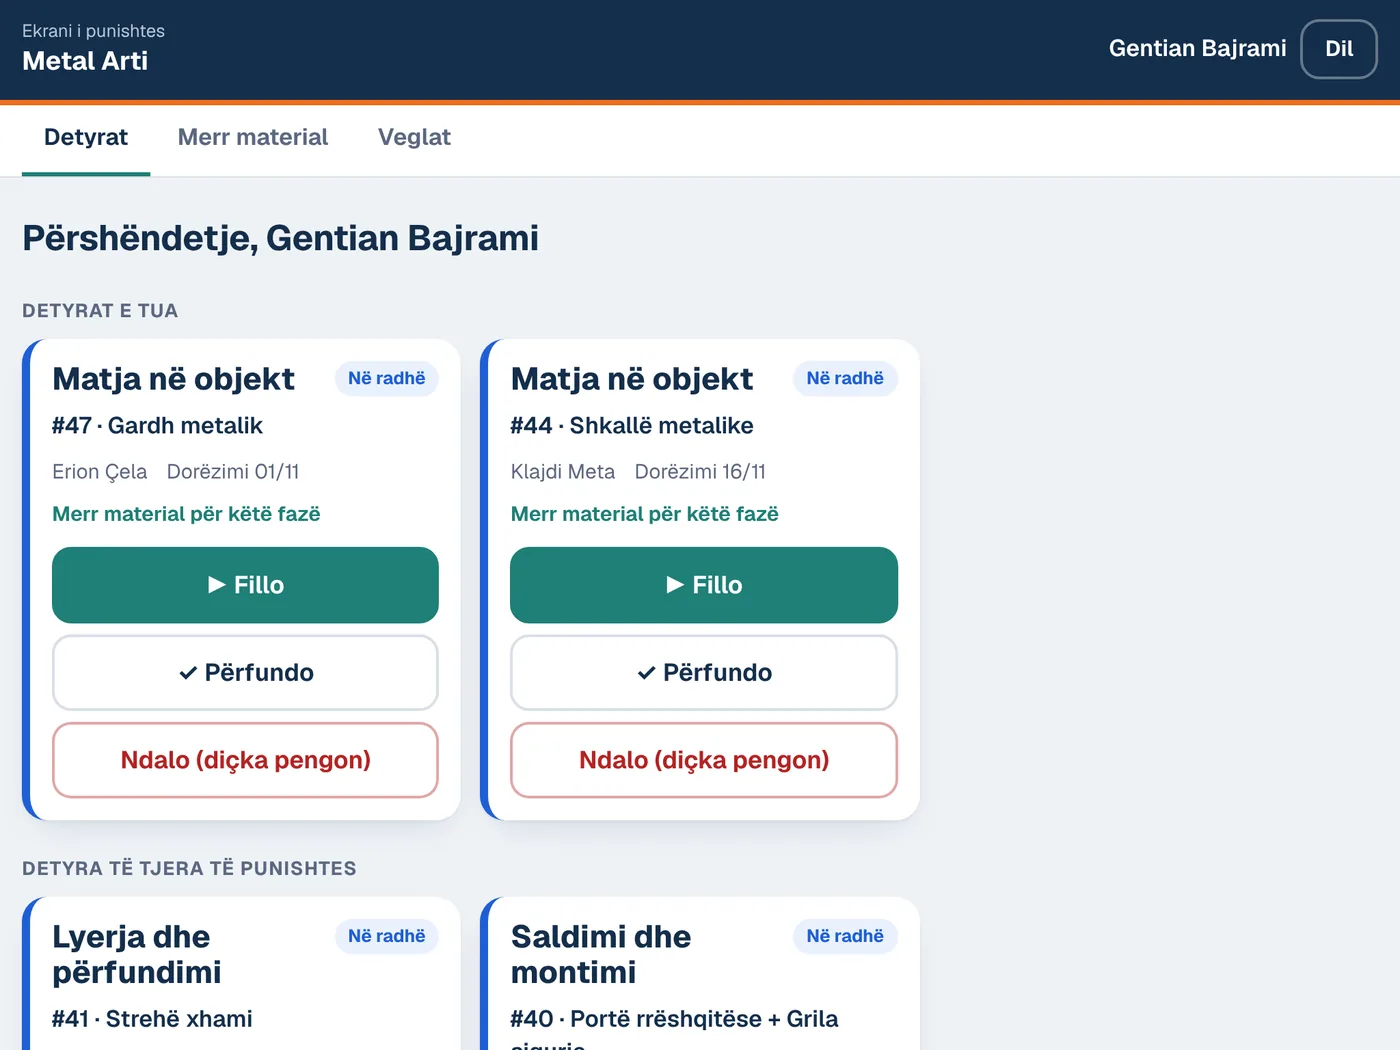Finish task #47 Gardh metalik with Përfundo
1400x1050 pixels.
[245, 673]
